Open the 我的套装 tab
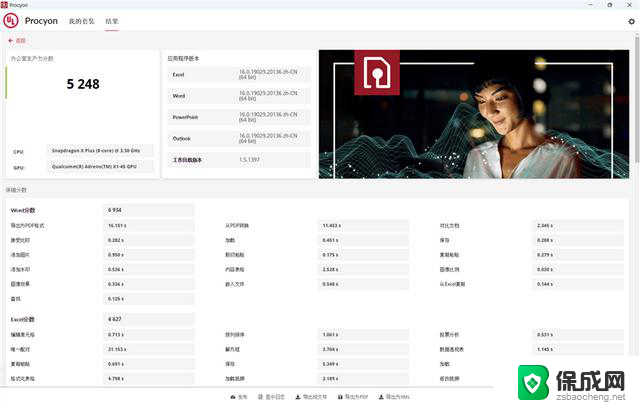This screenshot has width=640, height=406. click(x=81, y=21)
